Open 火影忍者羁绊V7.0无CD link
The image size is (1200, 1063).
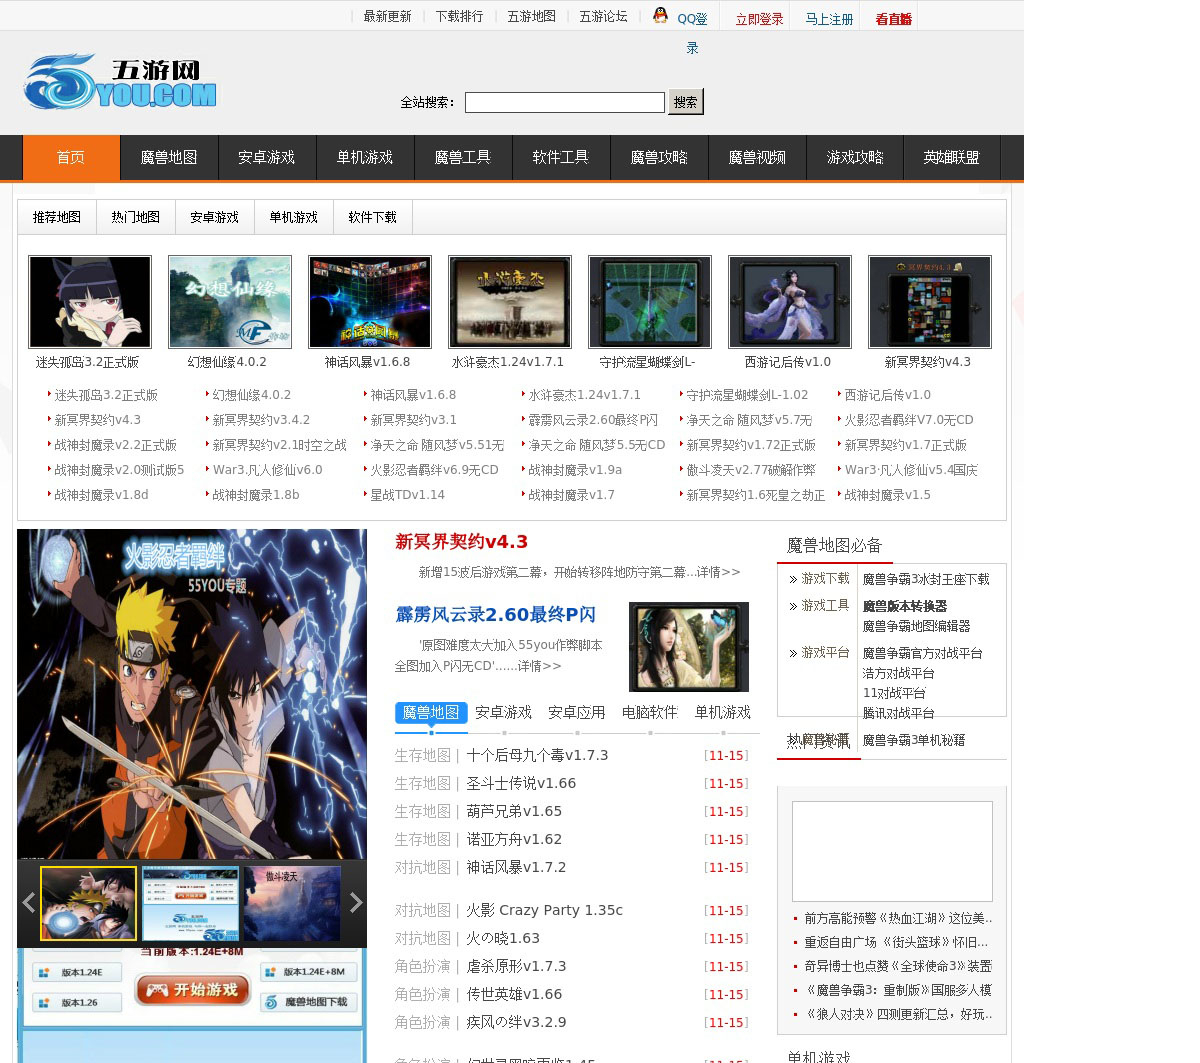(x=909, y=421)
